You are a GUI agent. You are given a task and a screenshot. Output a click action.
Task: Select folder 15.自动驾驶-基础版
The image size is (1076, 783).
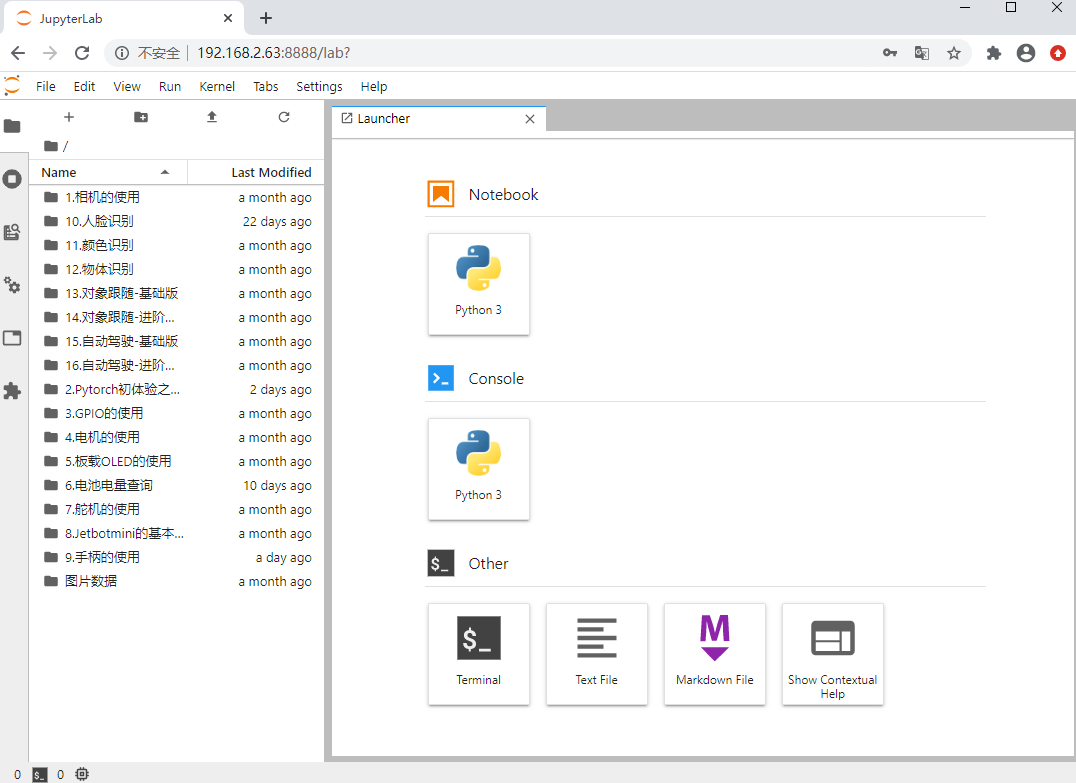coord(177,342)
